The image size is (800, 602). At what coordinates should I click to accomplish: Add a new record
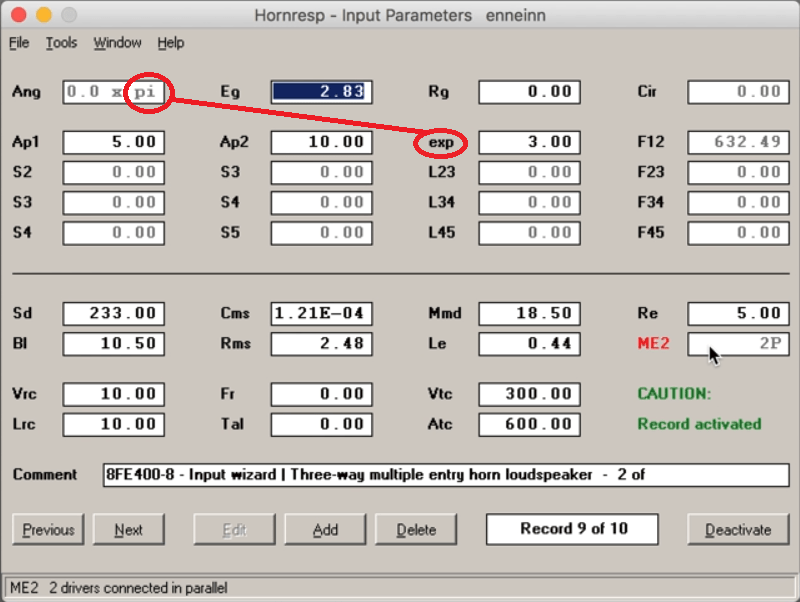325,530
